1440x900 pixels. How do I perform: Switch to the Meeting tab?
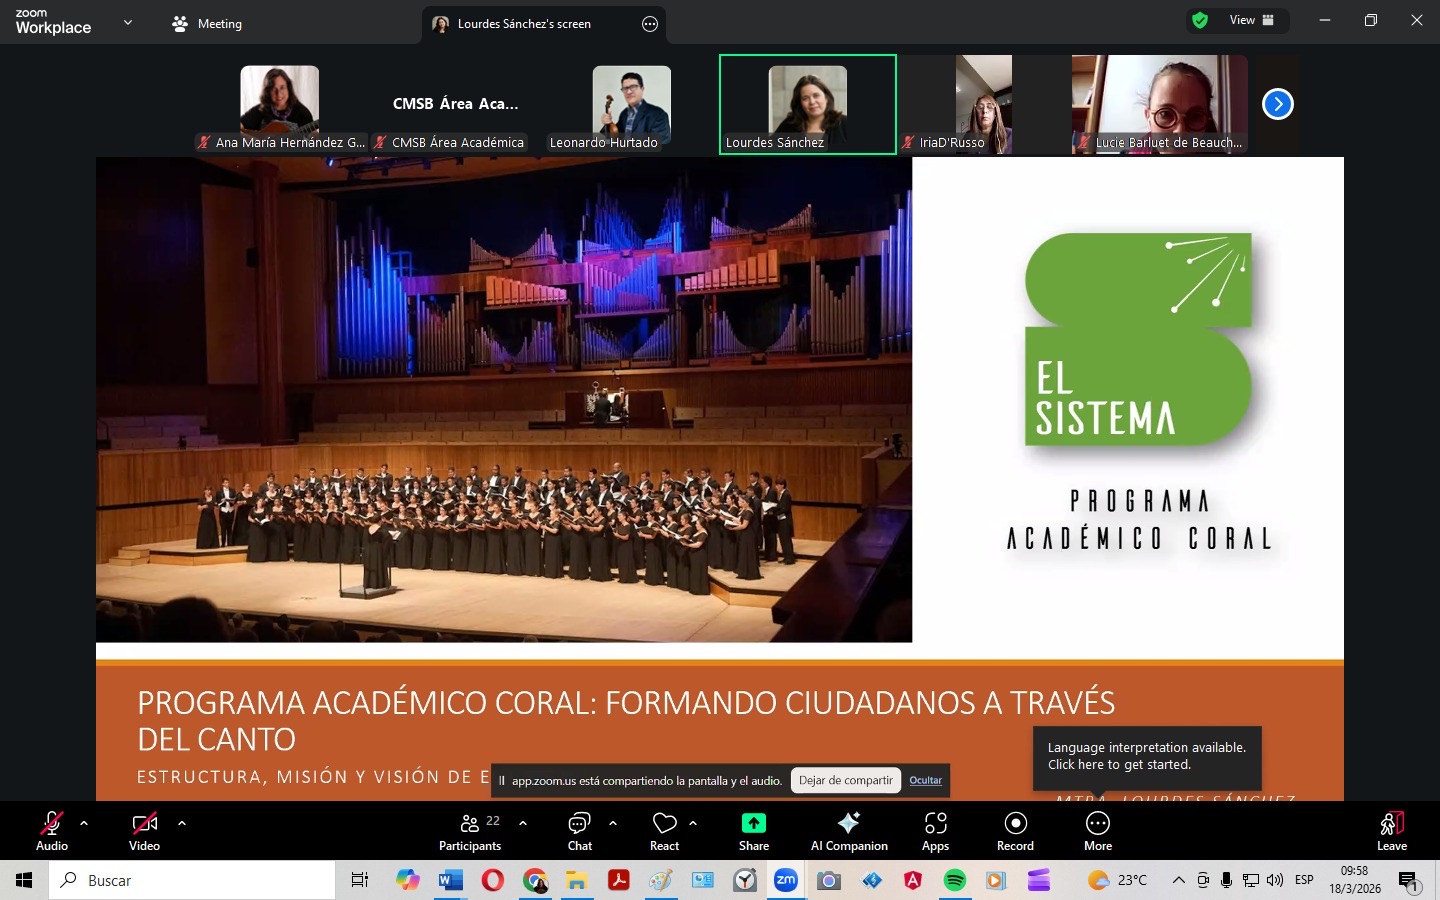(206, 23)
